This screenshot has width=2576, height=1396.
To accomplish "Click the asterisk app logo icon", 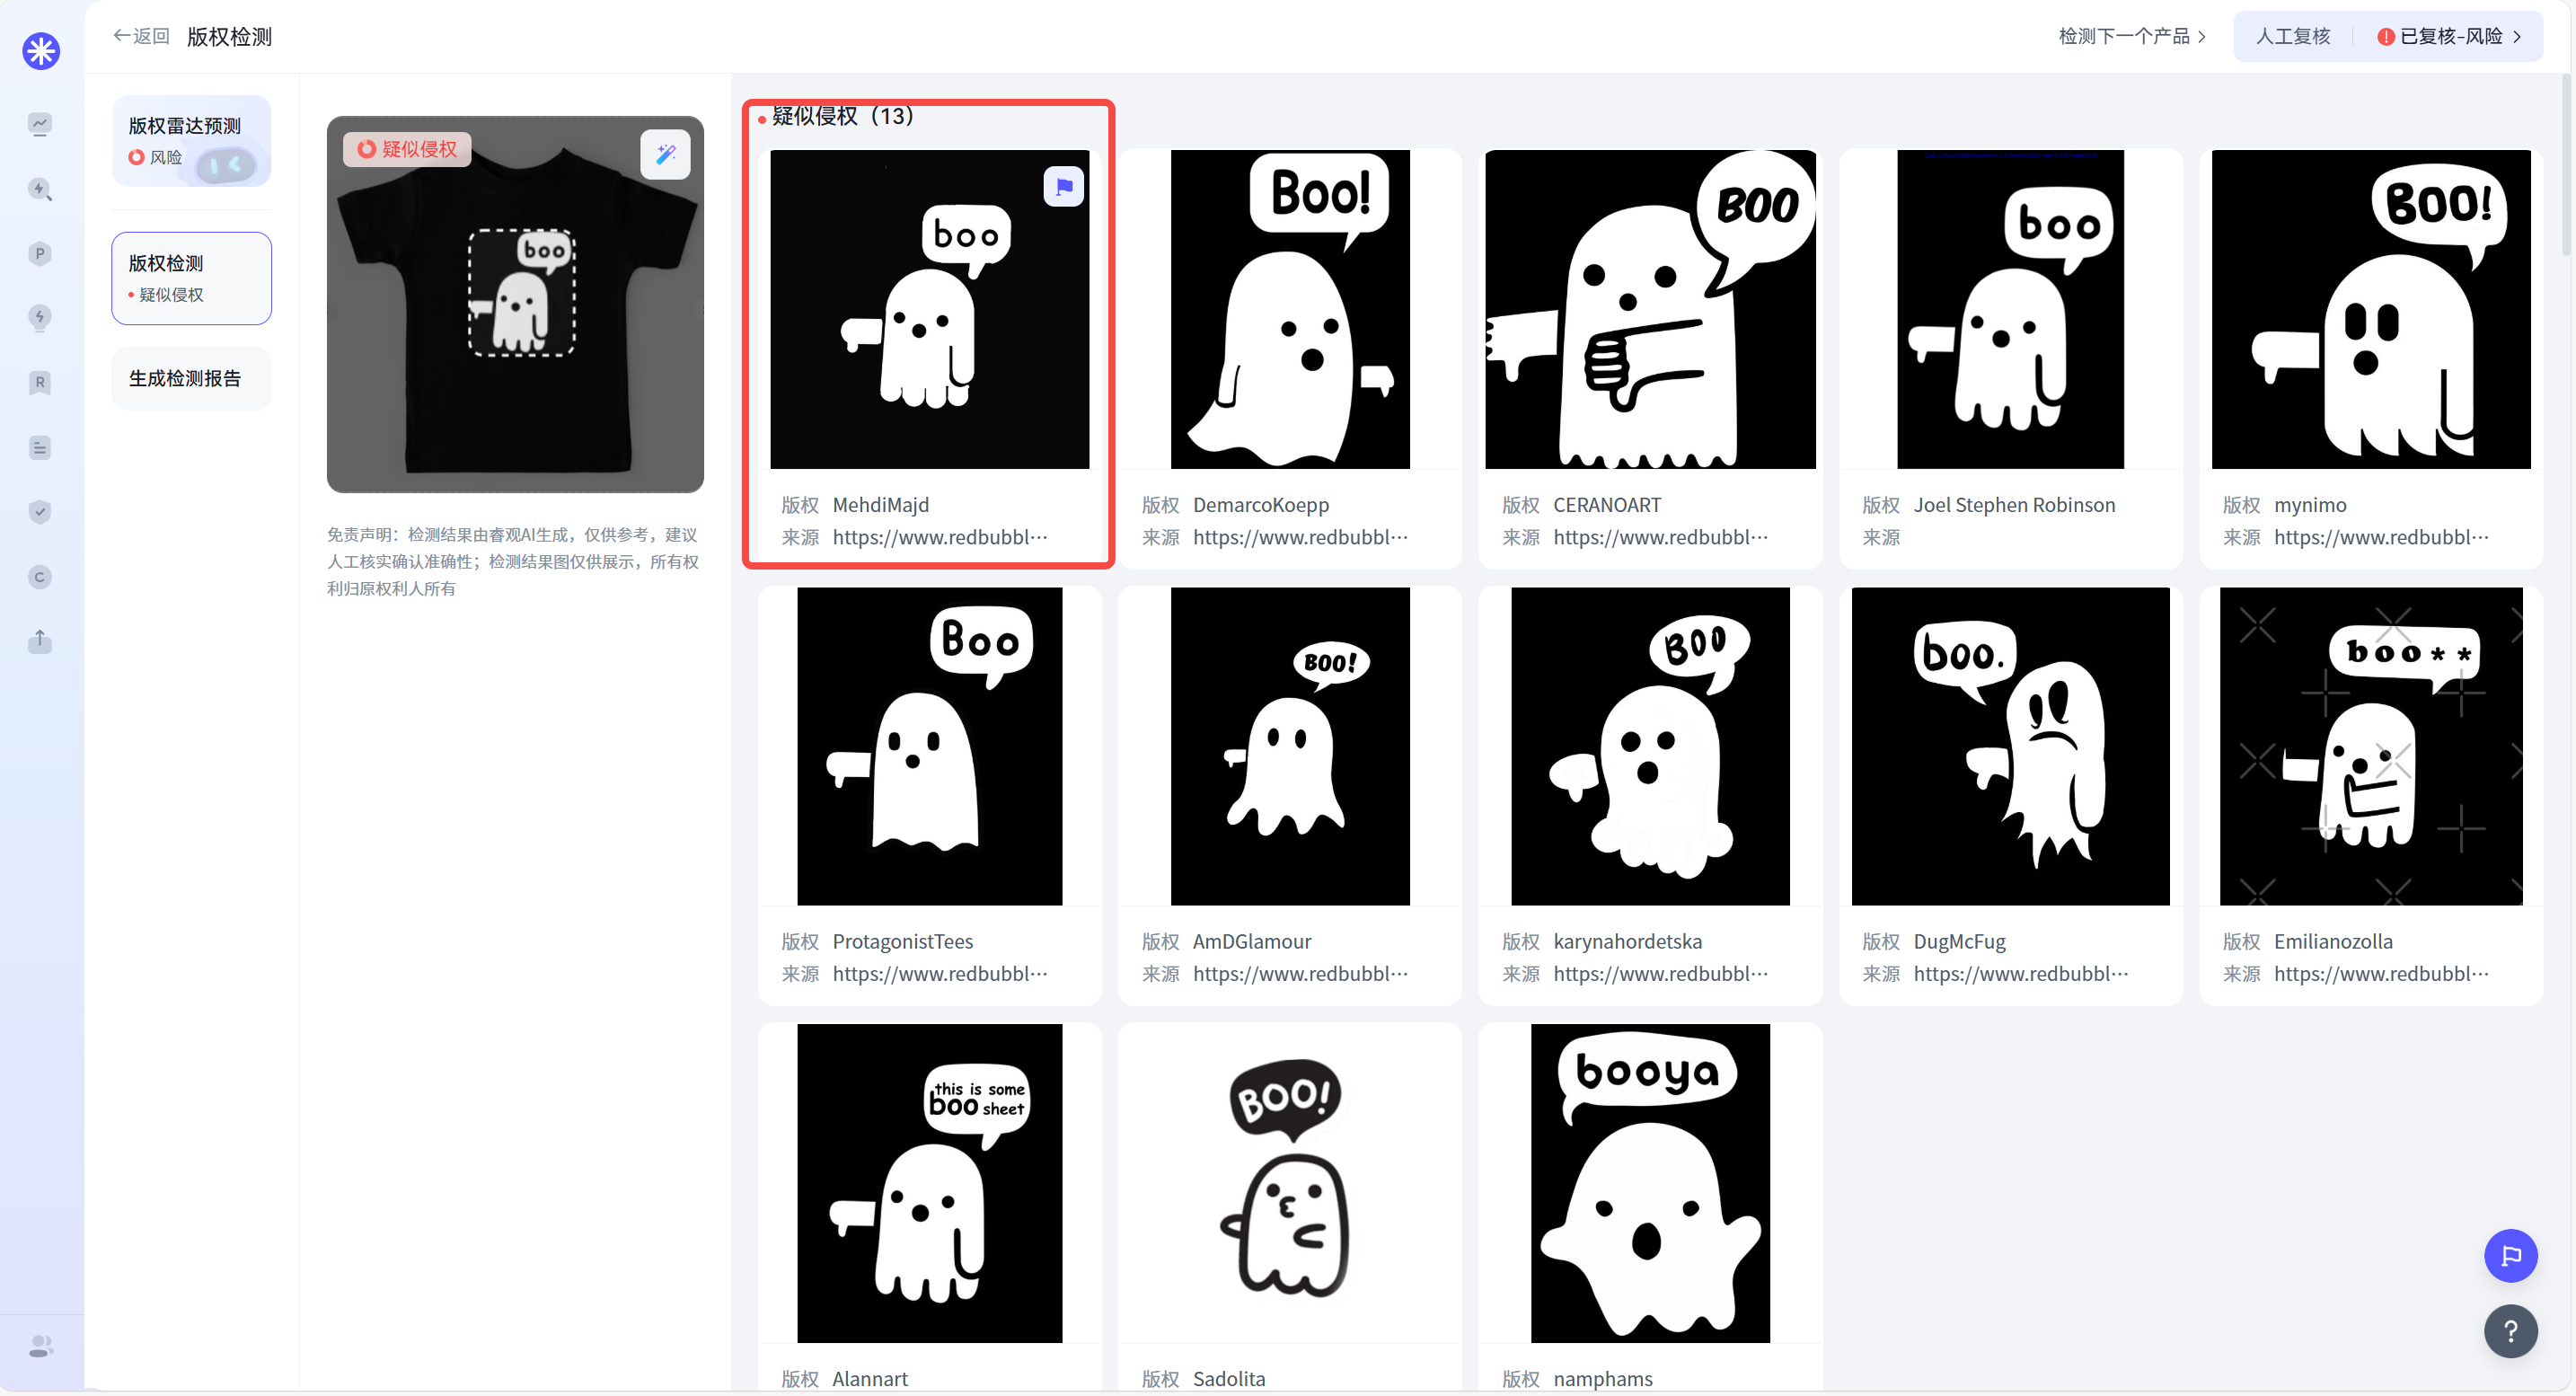I will (x=41, y=51).
